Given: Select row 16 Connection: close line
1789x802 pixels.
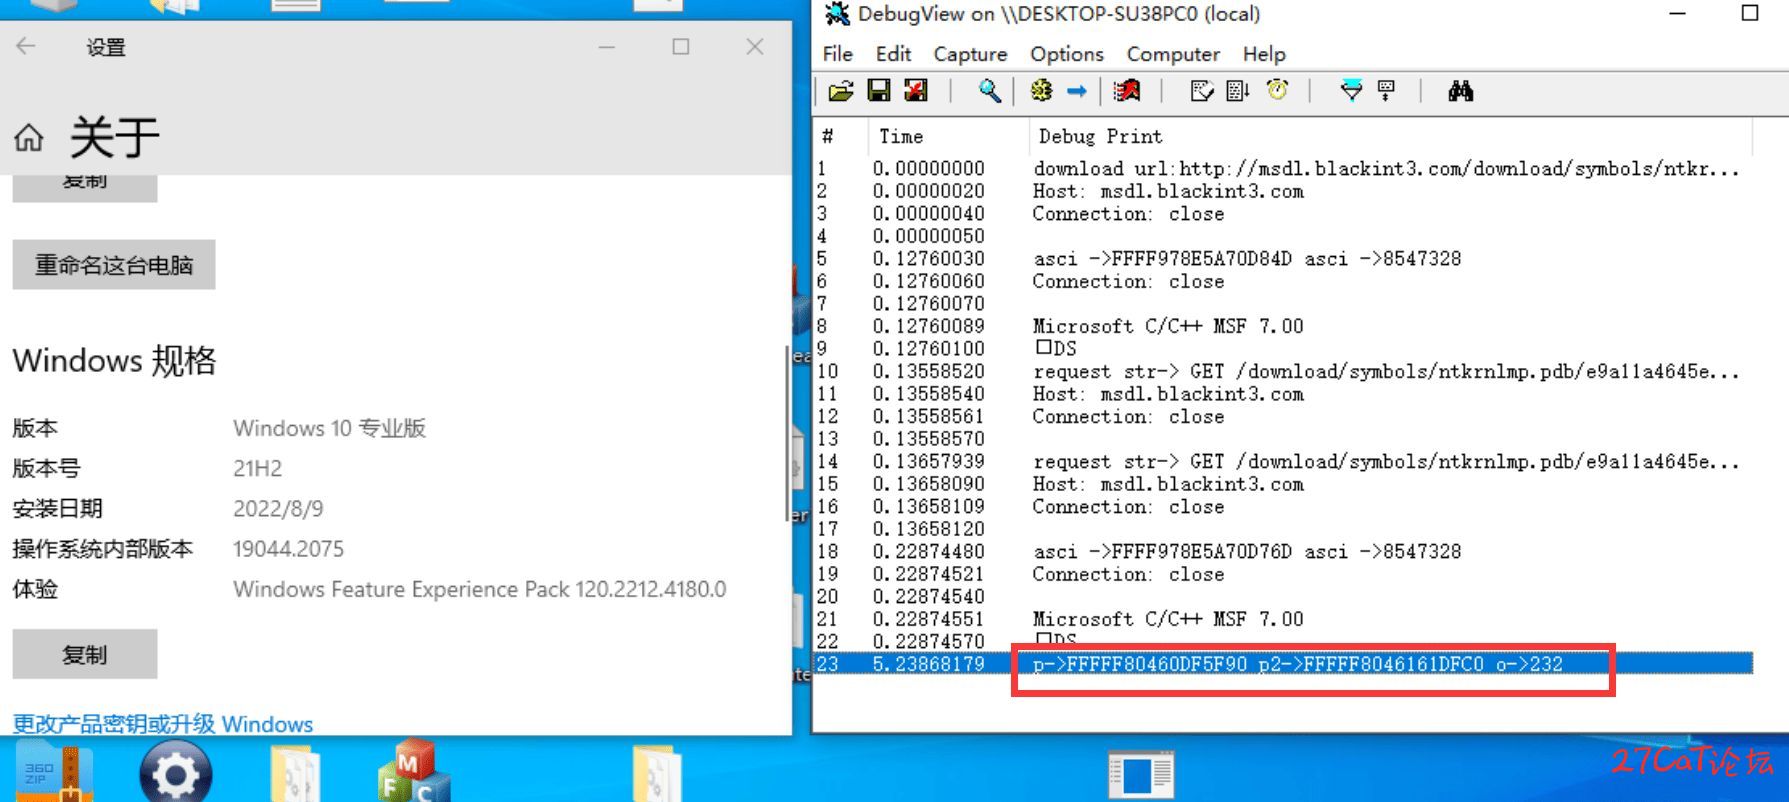Looking at the screenshot, I should click(x=1284, y=506).
